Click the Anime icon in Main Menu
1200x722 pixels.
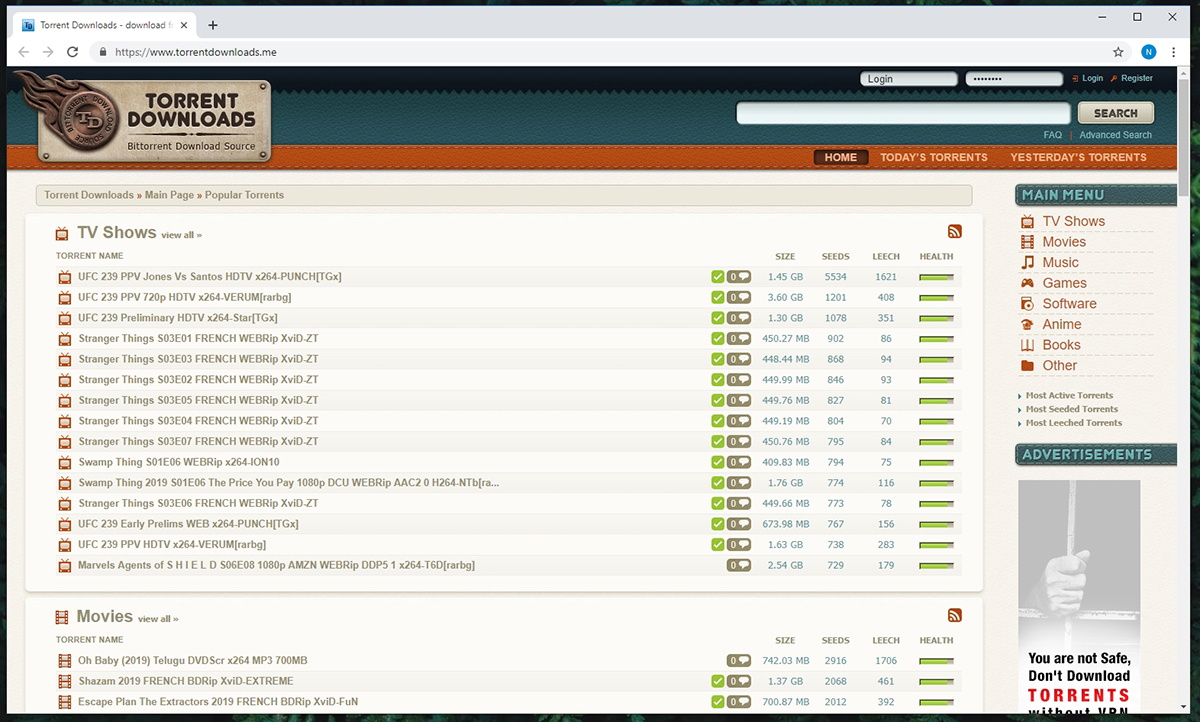pos(1027,325)
